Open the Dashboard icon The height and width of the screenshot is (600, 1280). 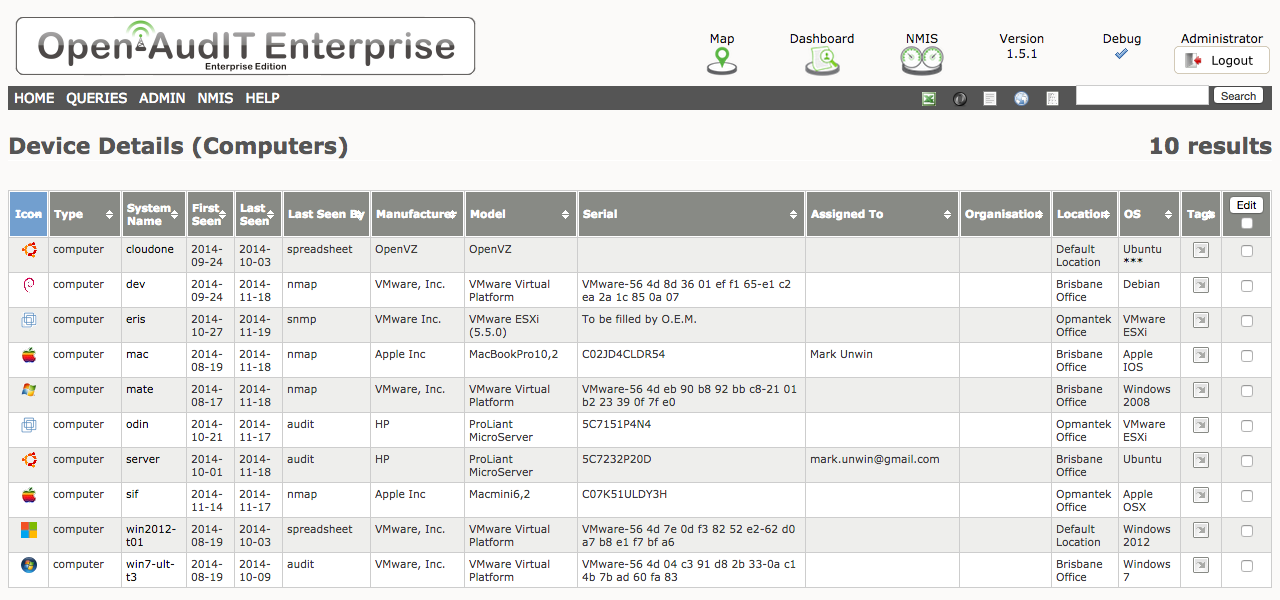(x=822, y=61)
